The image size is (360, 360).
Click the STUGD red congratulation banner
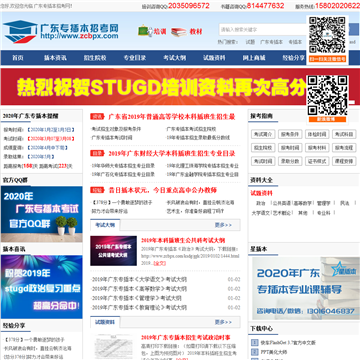point(153,87)
